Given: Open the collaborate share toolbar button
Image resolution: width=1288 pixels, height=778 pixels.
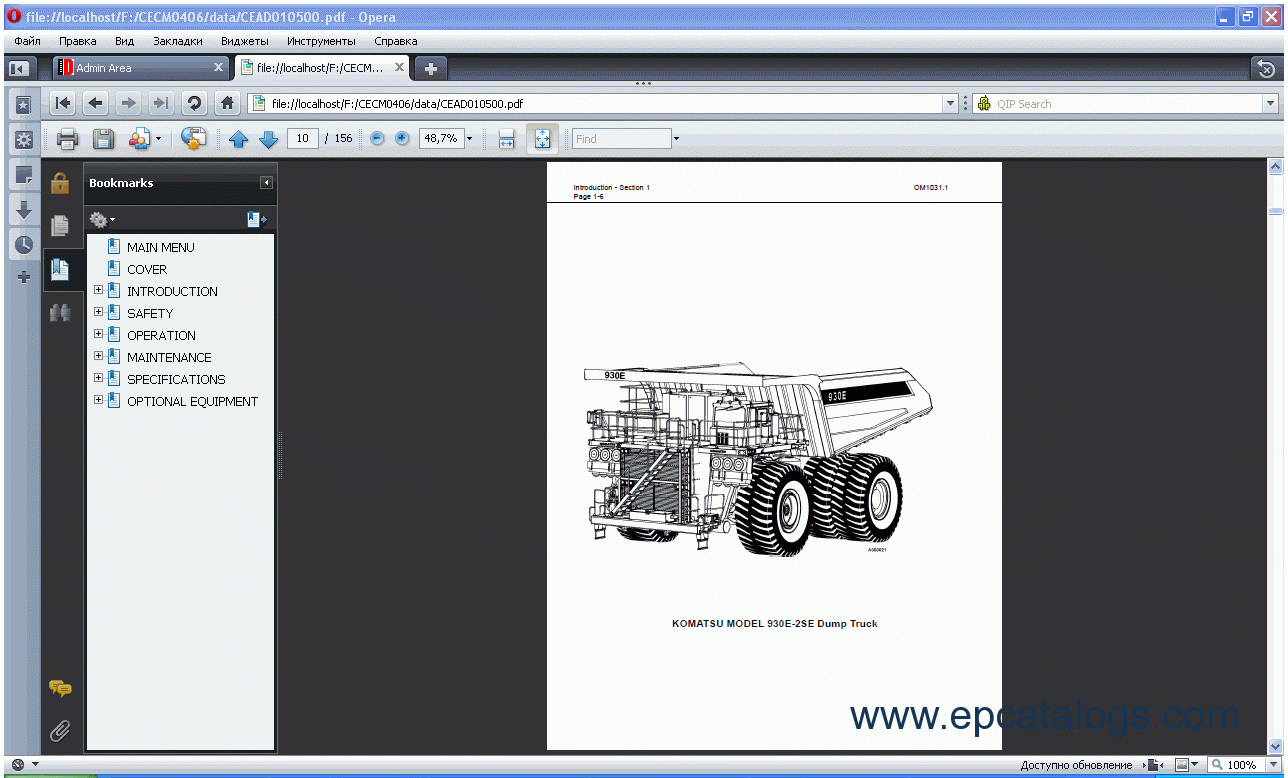Looking at the screenshot, I should click(x=144, y=139).
